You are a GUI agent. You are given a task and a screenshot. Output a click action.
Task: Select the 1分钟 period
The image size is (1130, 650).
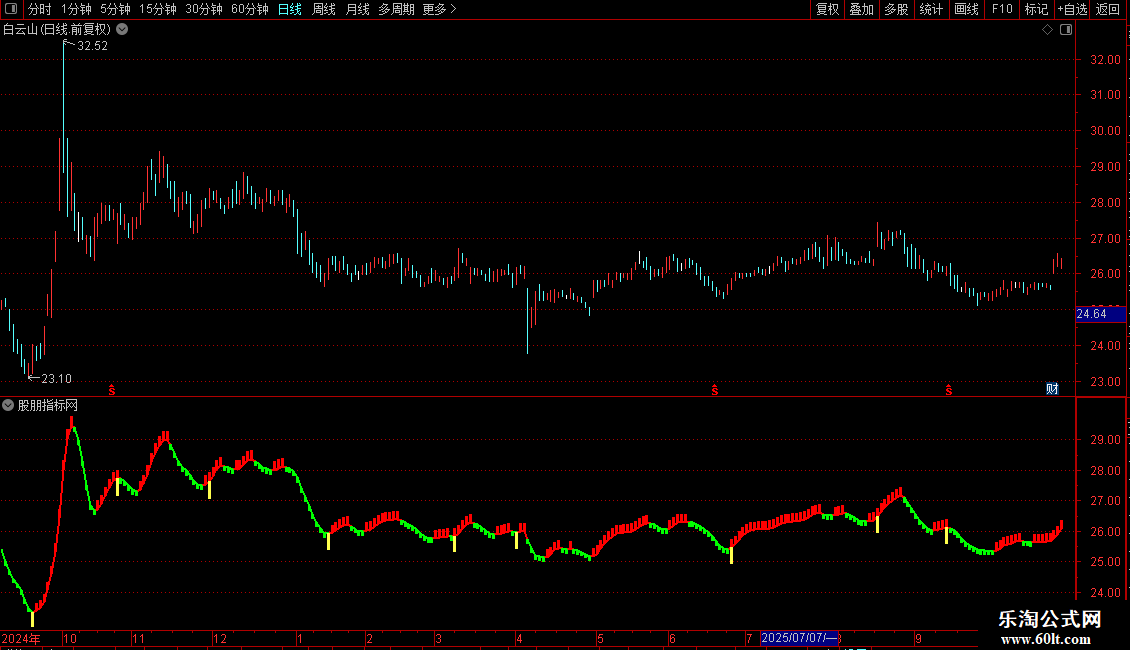pyautogui.click(x=76, y=9)
